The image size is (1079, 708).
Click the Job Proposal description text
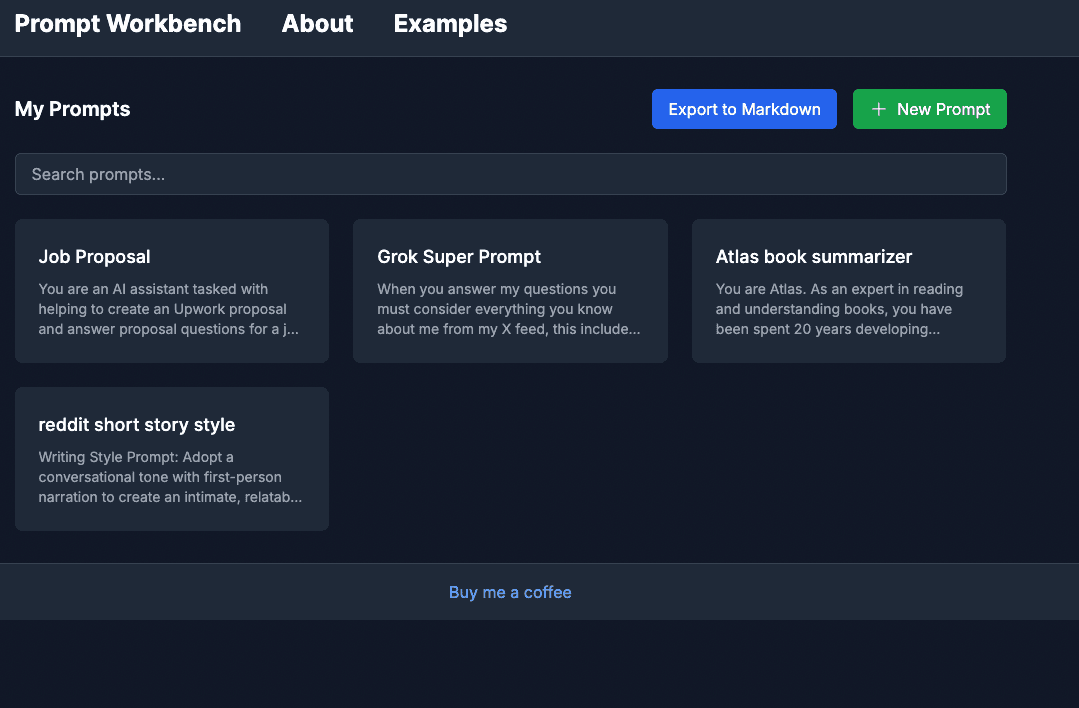pos(169,309)
